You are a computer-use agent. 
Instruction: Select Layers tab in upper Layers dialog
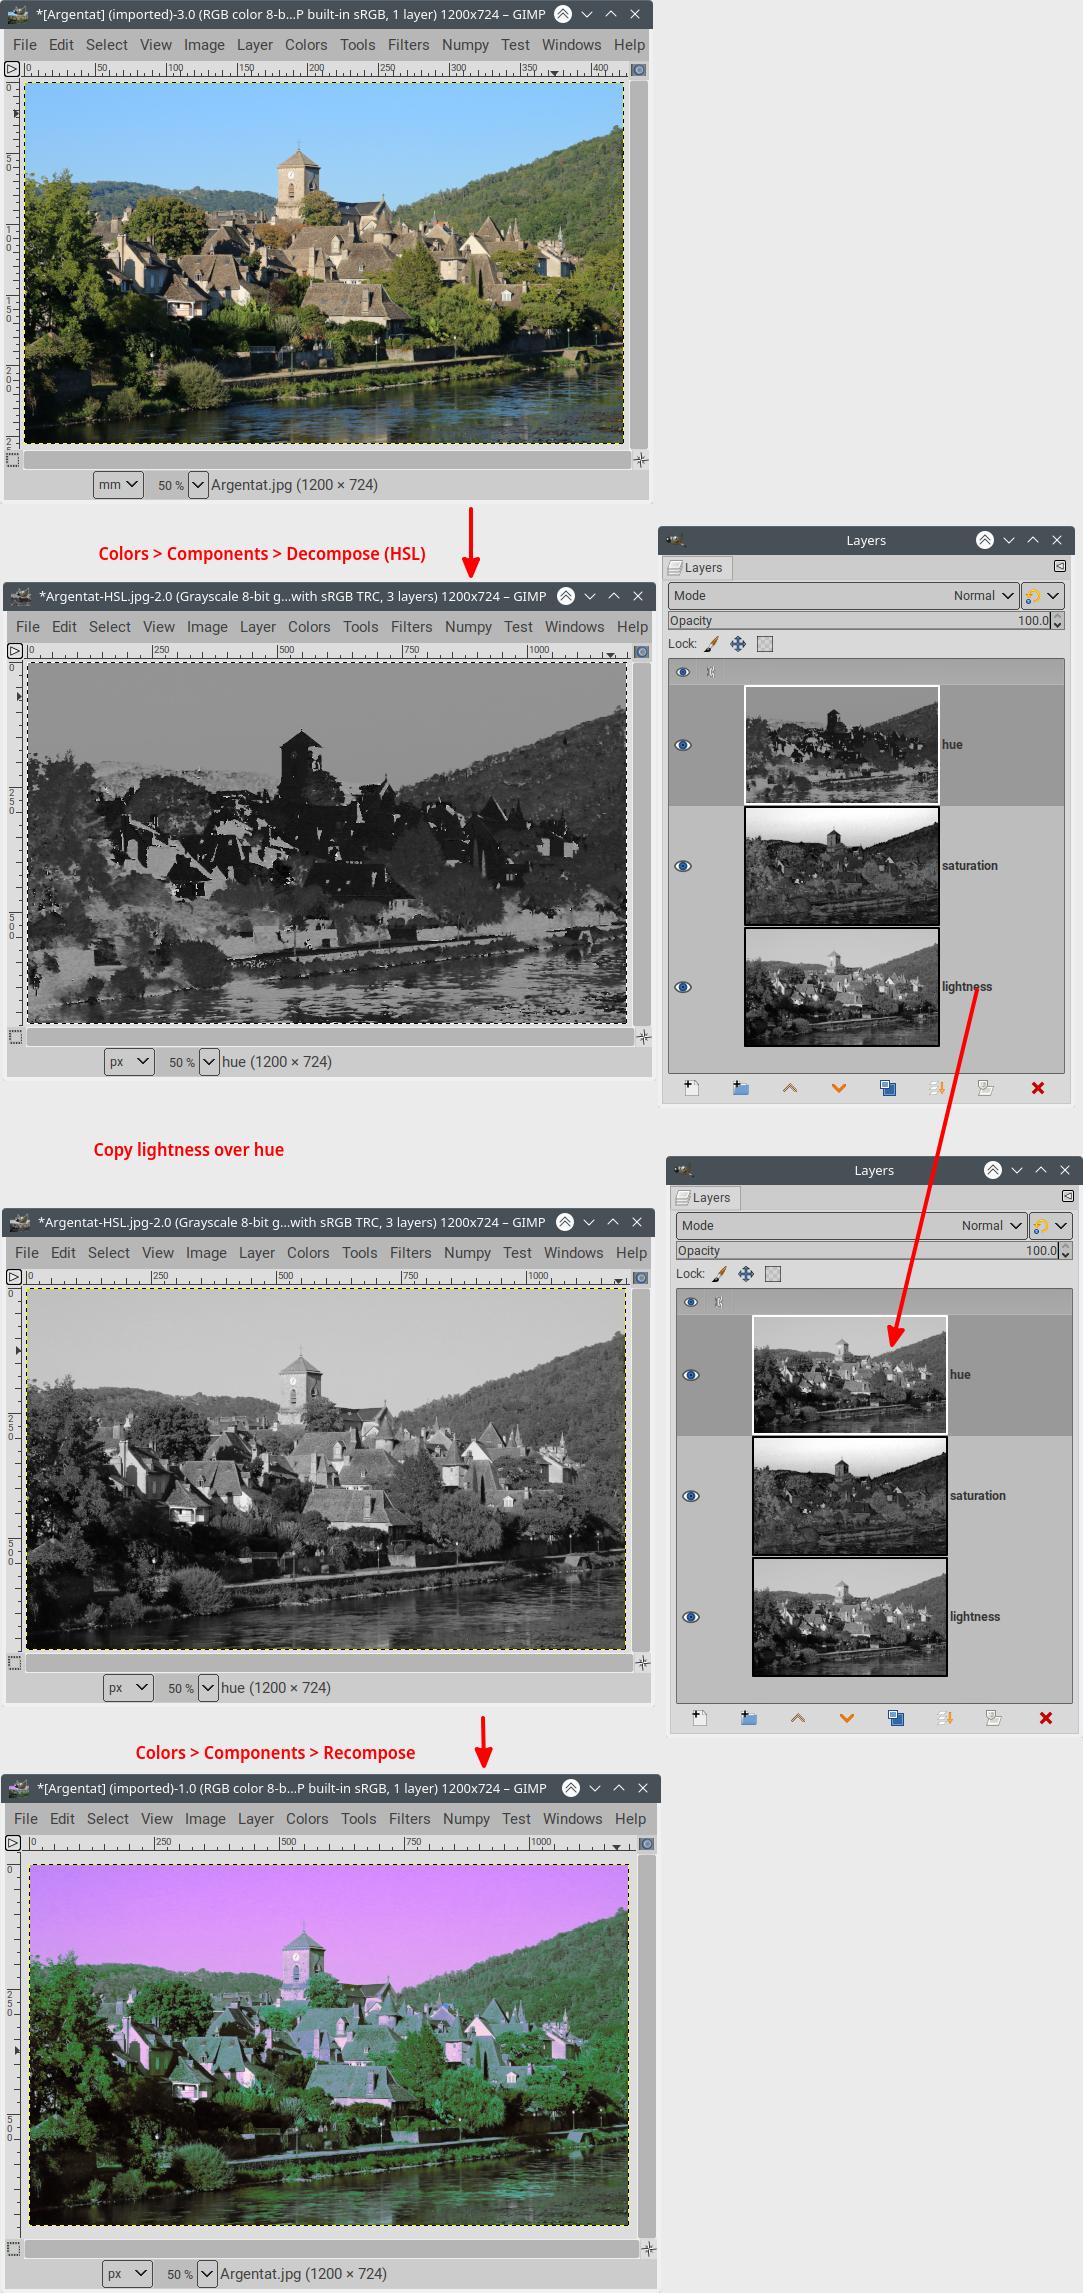[x=698, y=568]
